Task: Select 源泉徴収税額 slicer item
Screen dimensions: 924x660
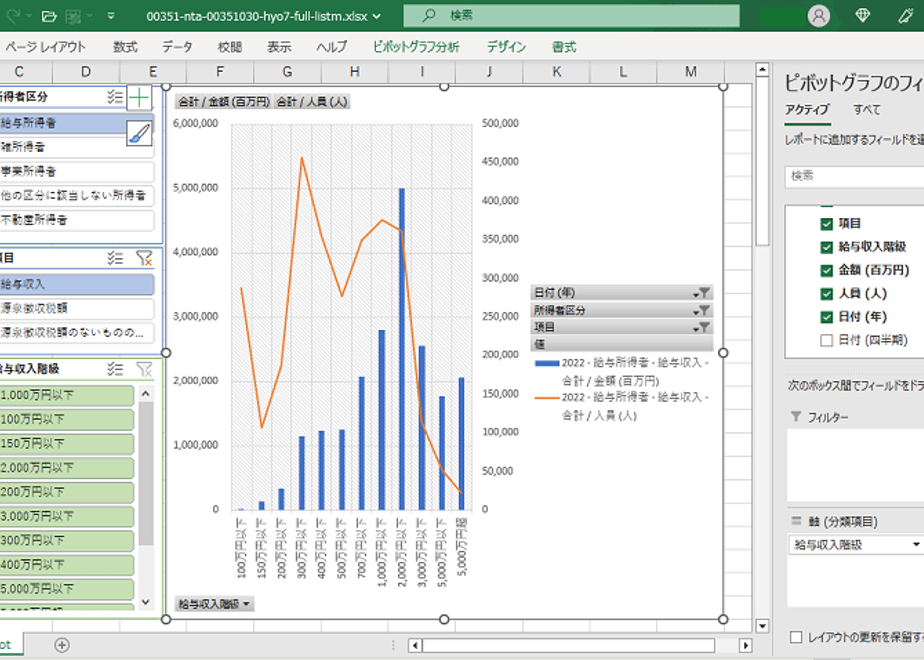Action: (x=77, y=308)
